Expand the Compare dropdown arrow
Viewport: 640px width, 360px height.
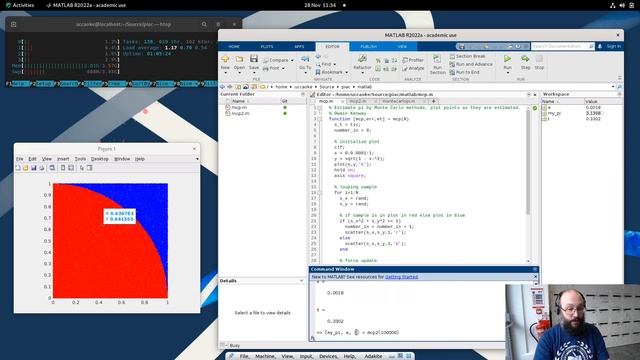[292, 60]
